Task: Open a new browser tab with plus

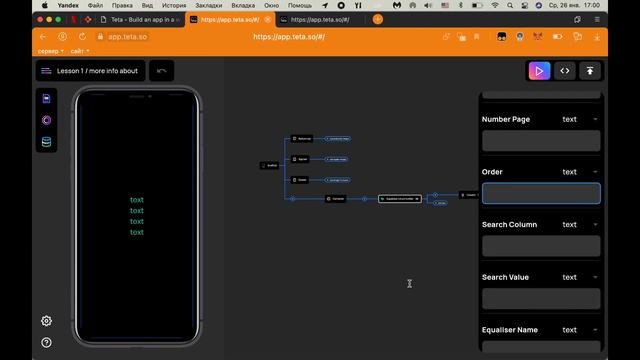Action: (x=378, y=19)
